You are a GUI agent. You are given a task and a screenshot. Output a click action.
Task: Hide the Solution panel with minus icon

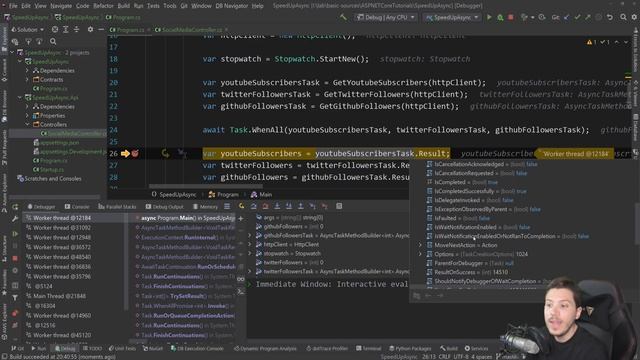coord(101,29)
